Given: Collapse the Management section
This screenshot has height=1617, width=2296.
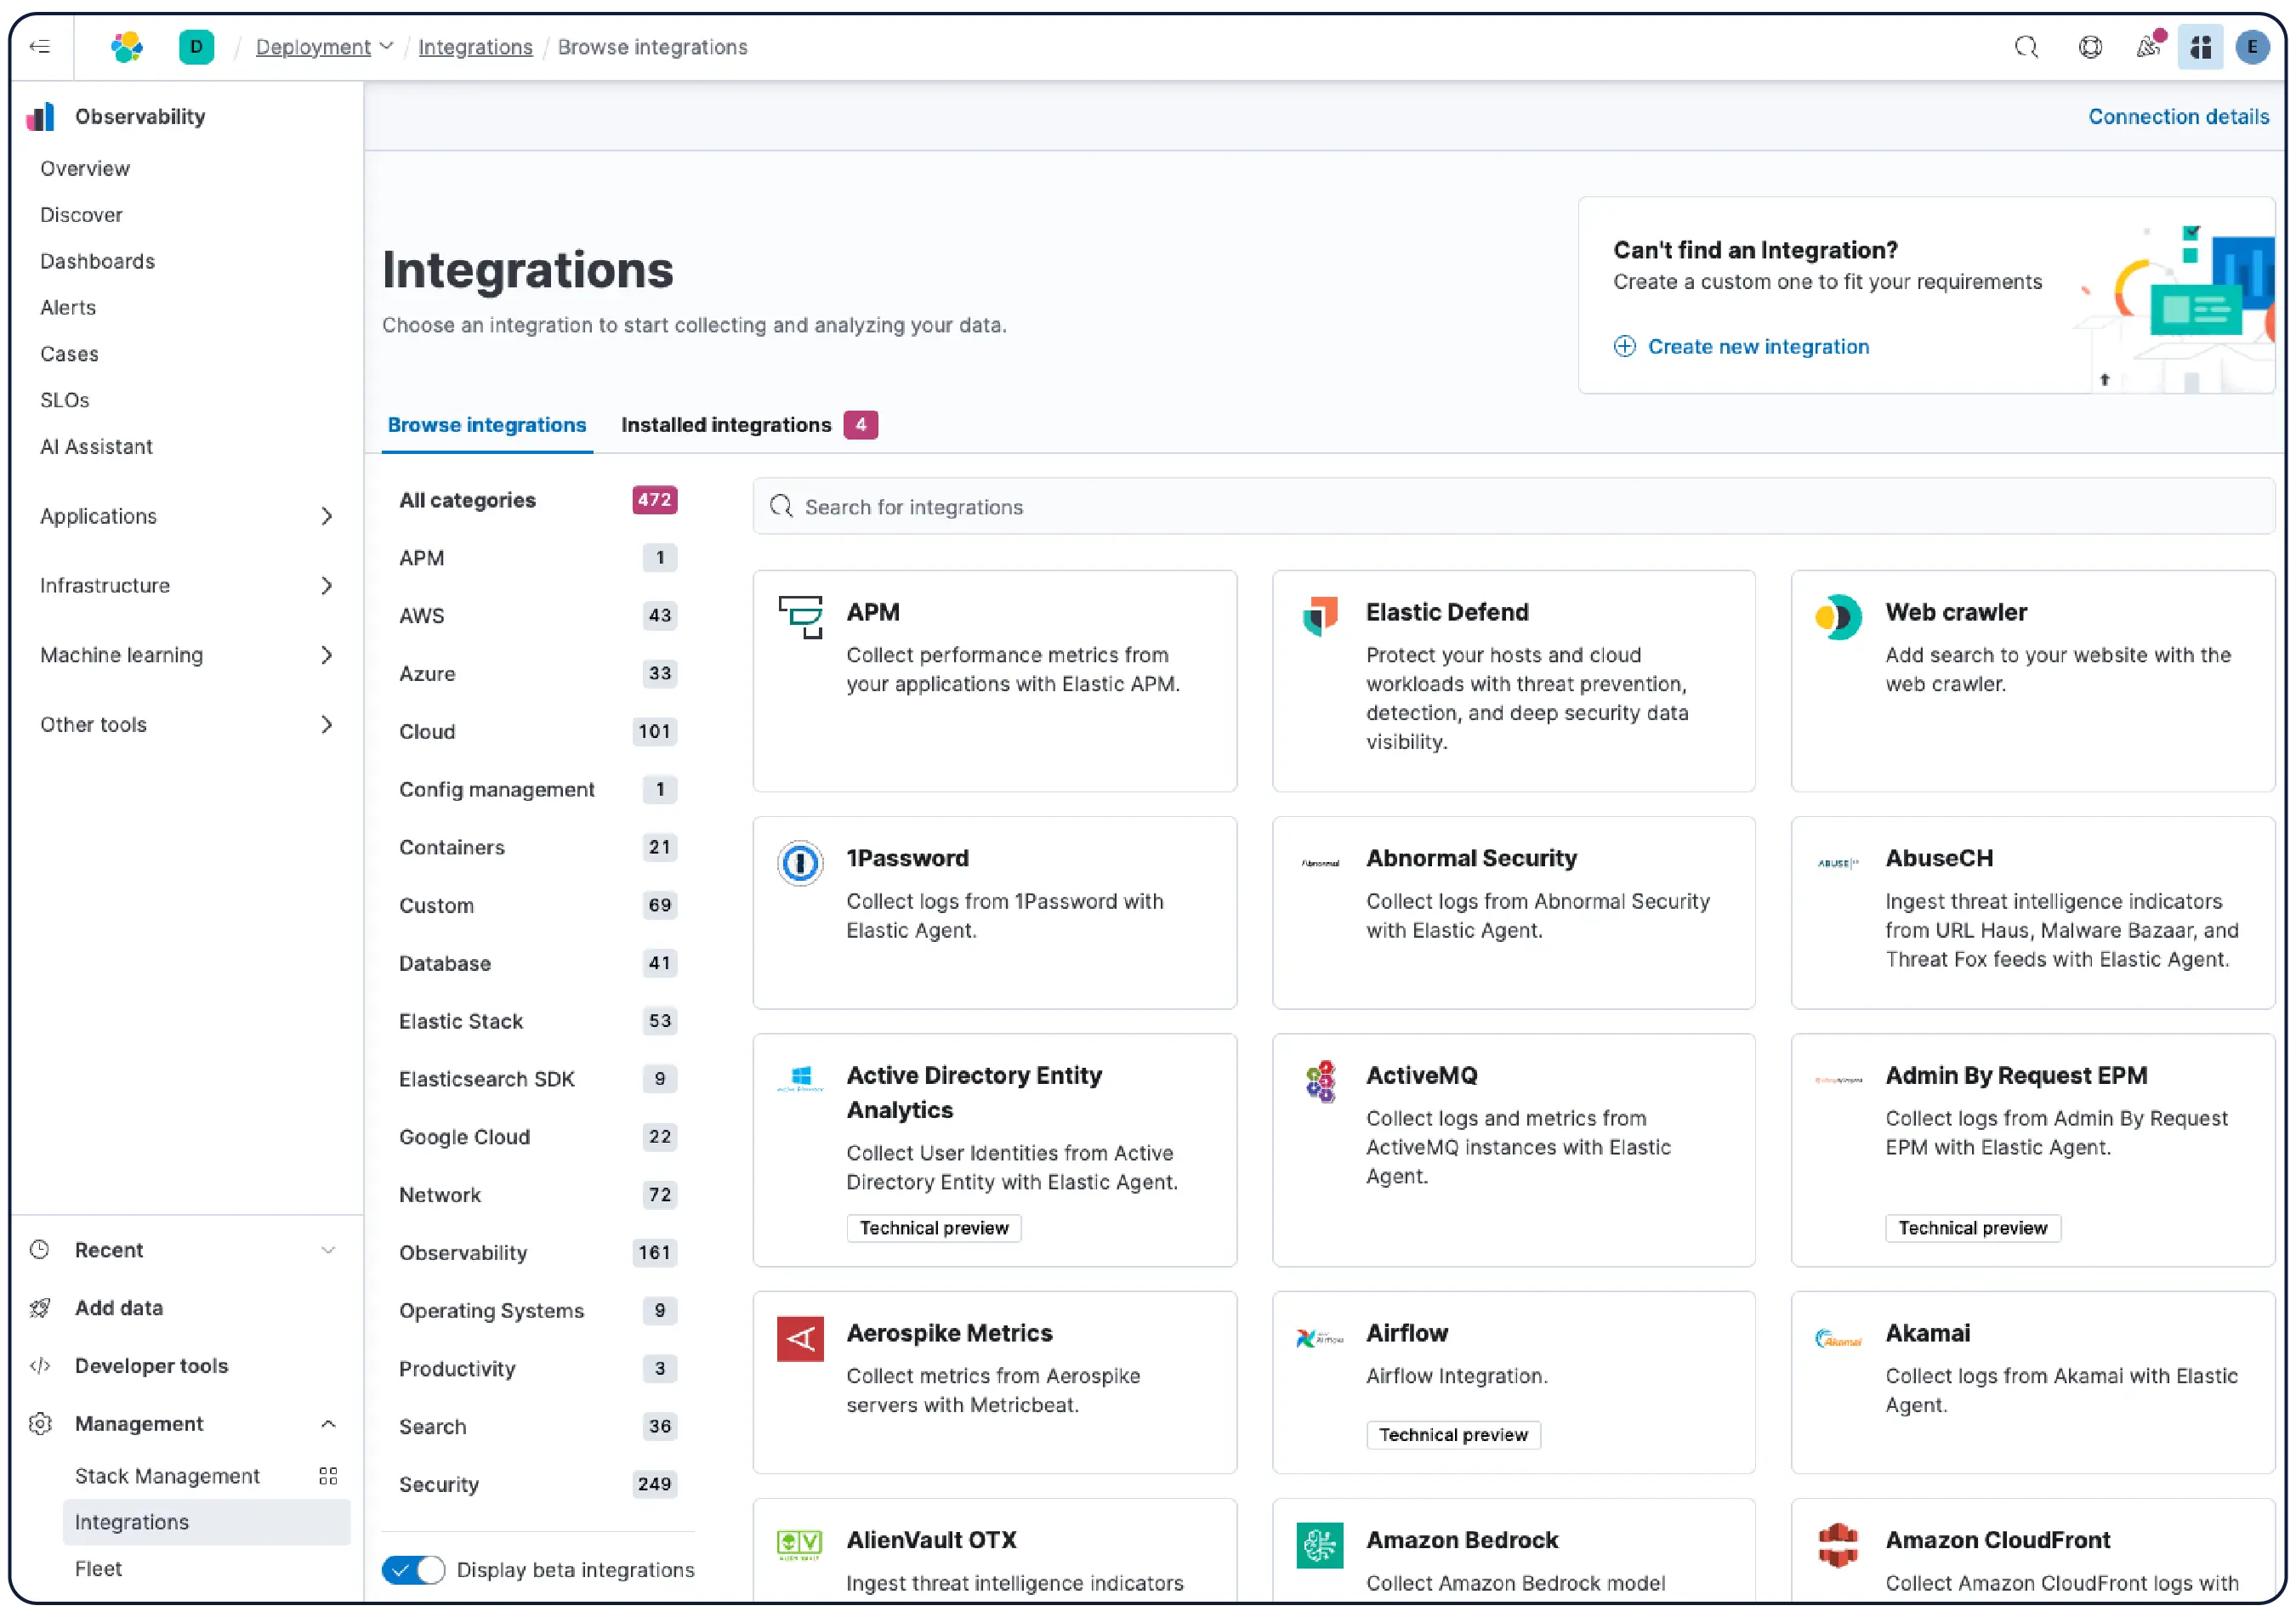Looking at the screenshot, I should tap(328, 1423).
